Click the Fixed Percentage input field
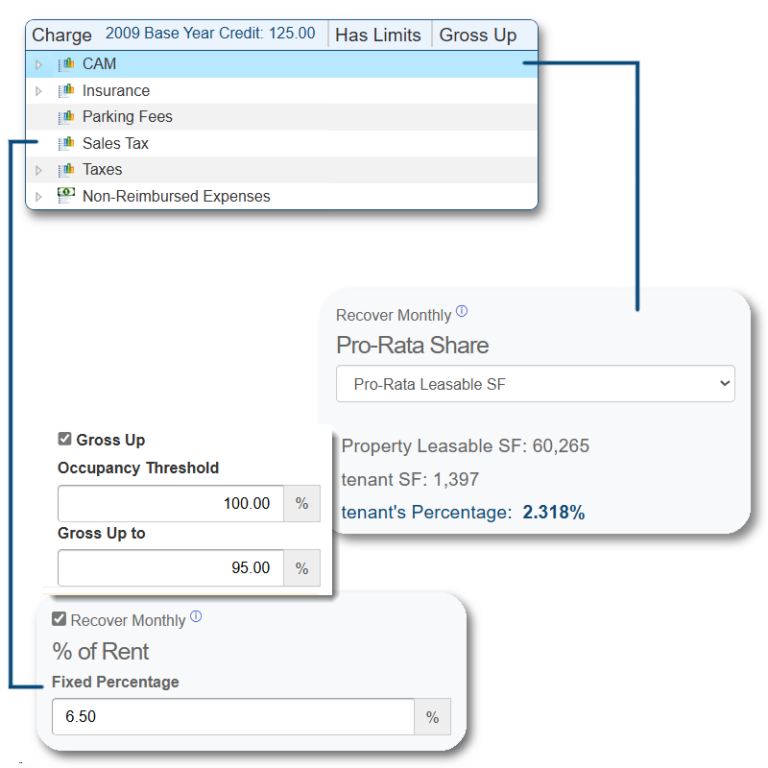The height and width of the screenshot is (768, 768). (x=233, y=717)
